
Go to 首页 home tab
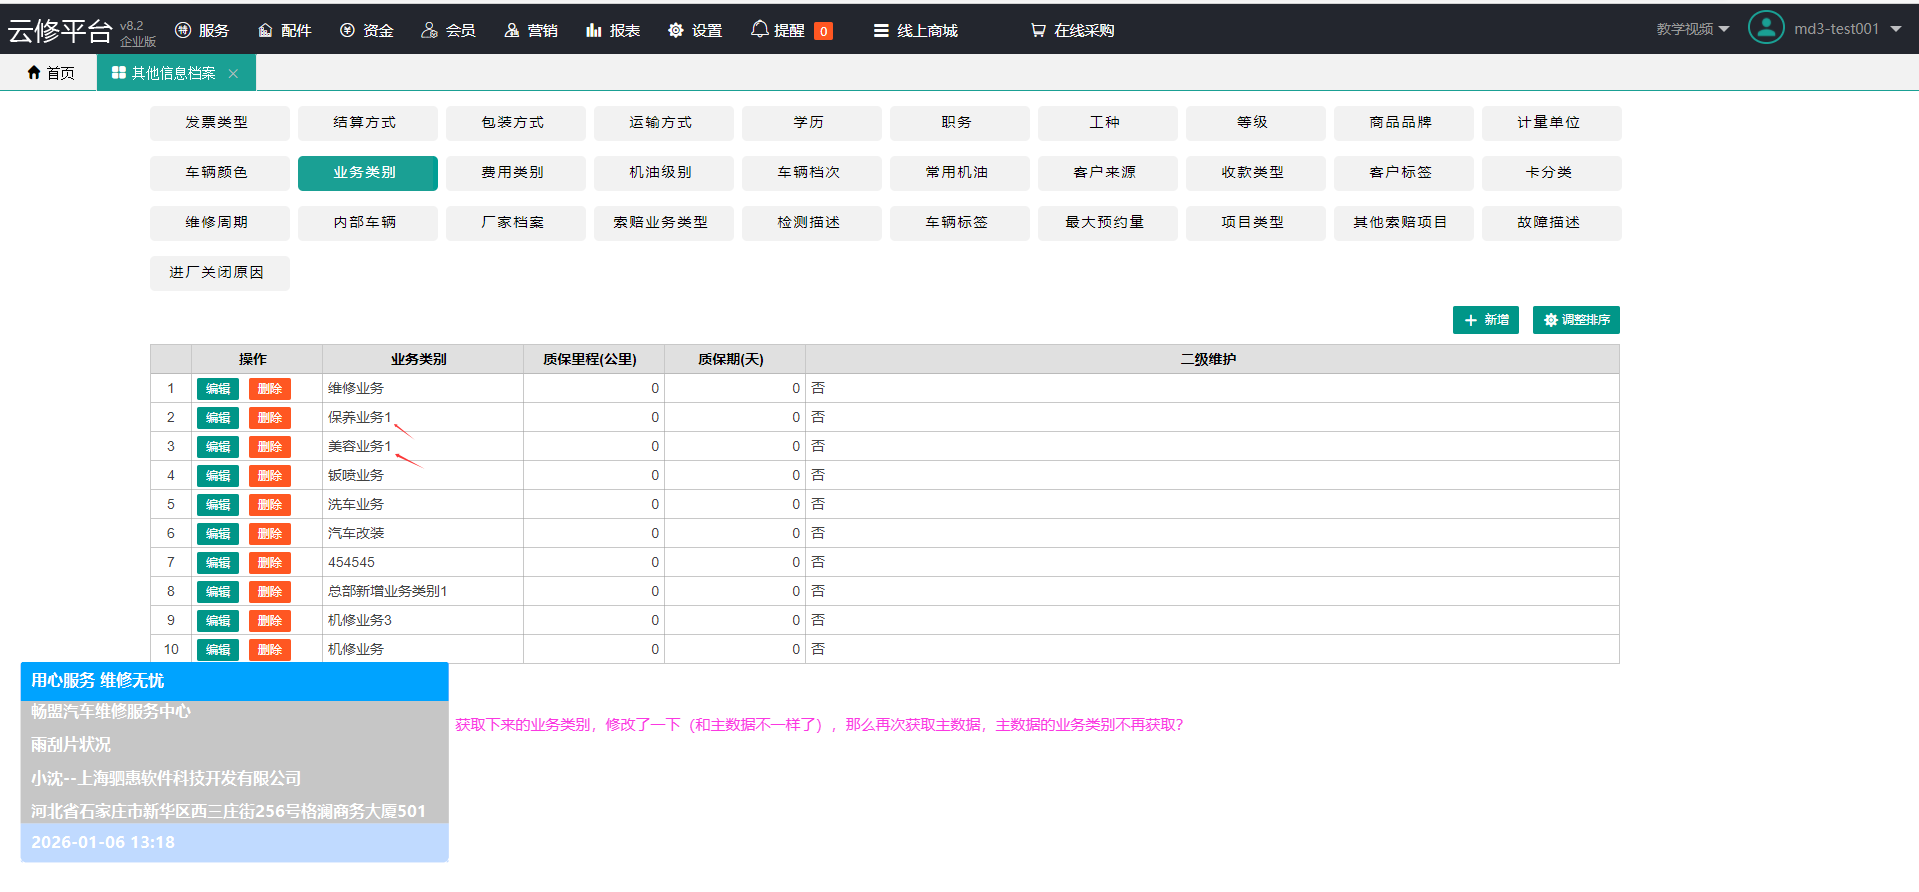coord(50,73)
